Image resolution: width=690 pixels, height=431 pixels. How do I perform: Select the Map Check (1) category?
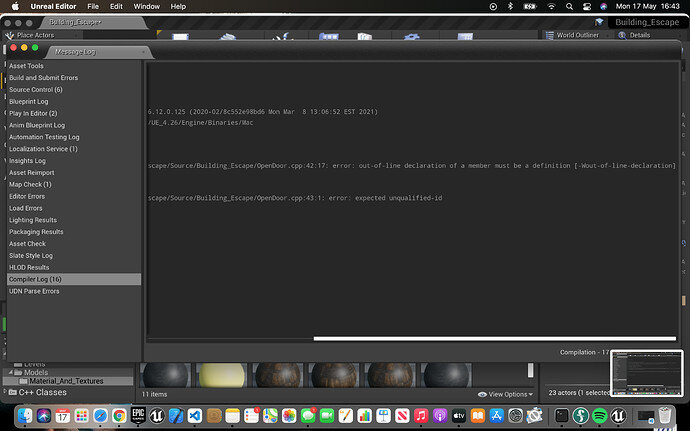tap(74, 184)
